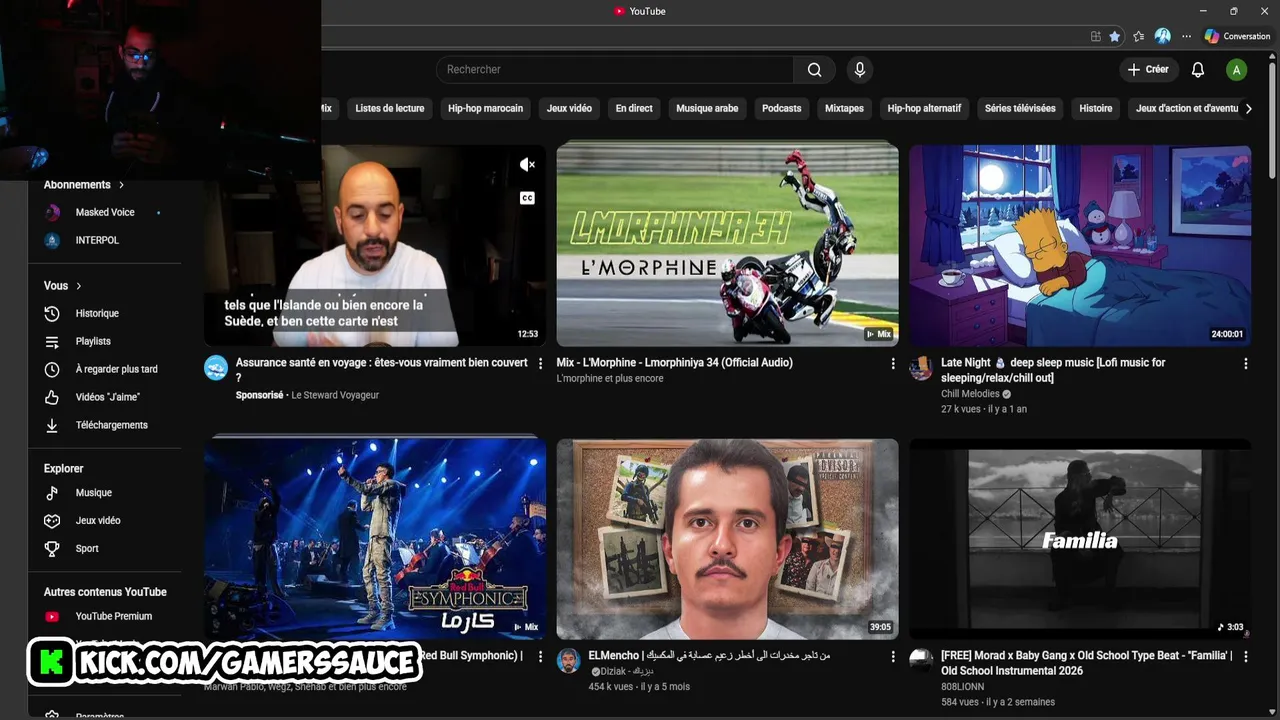Open options menu for Familia beat video
1280x720 pixels.
pyautogui.click(x=1245, y=657)
